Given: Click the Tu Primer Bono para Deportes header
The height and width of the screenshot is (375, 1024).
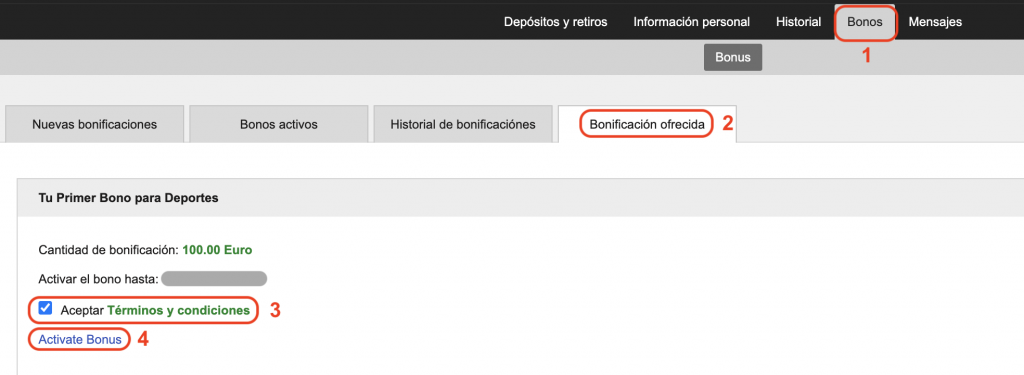Looking at the screenshot, I should pos(129,198).
